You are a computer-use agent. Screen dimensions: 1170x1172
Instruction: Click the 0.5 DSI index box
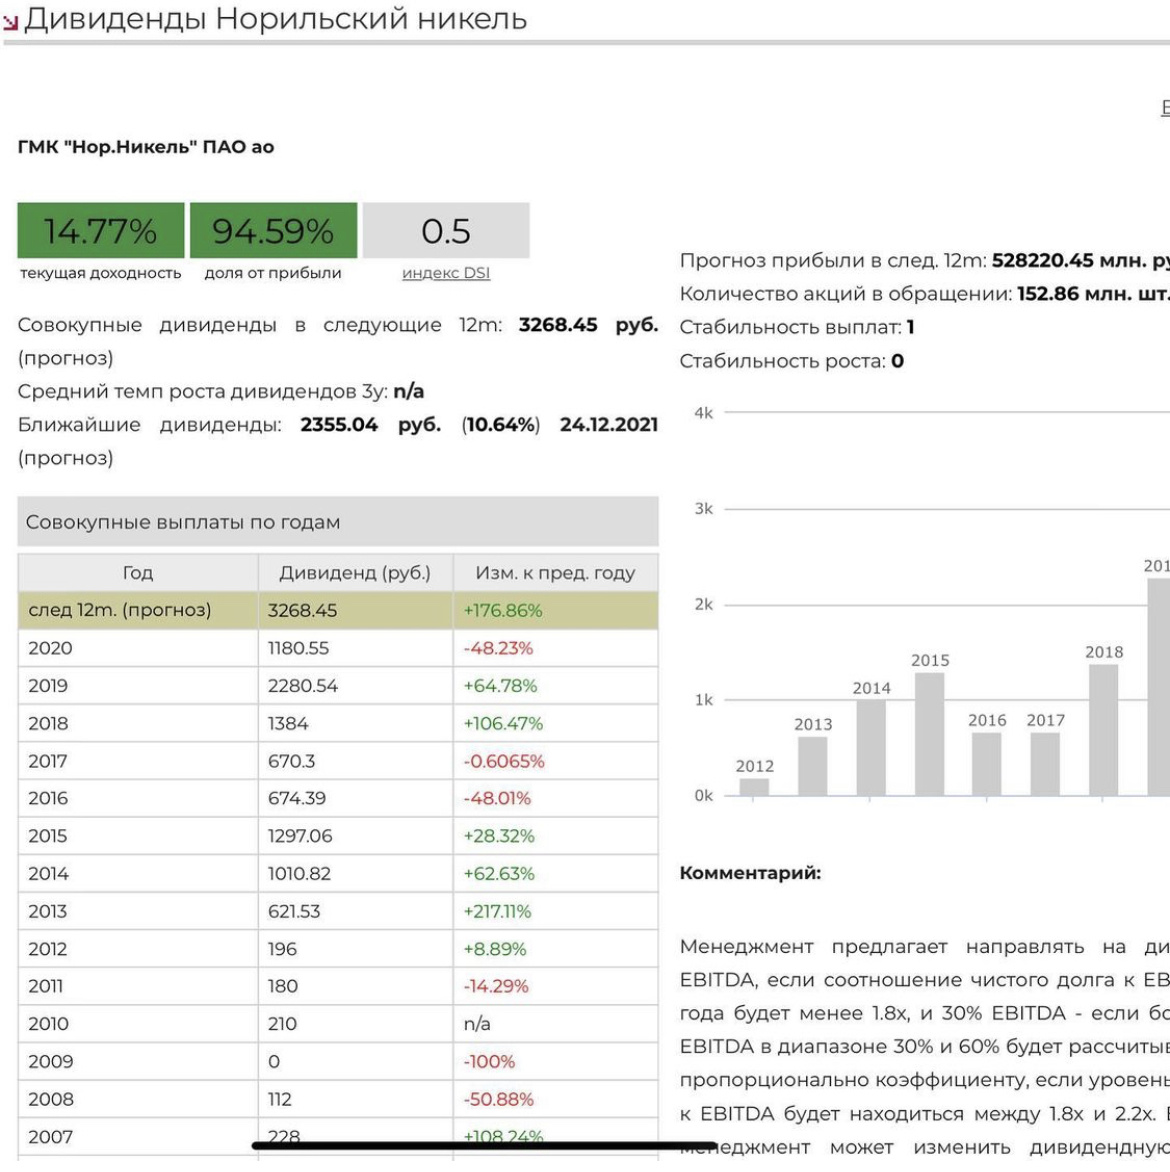coord(446,230)
